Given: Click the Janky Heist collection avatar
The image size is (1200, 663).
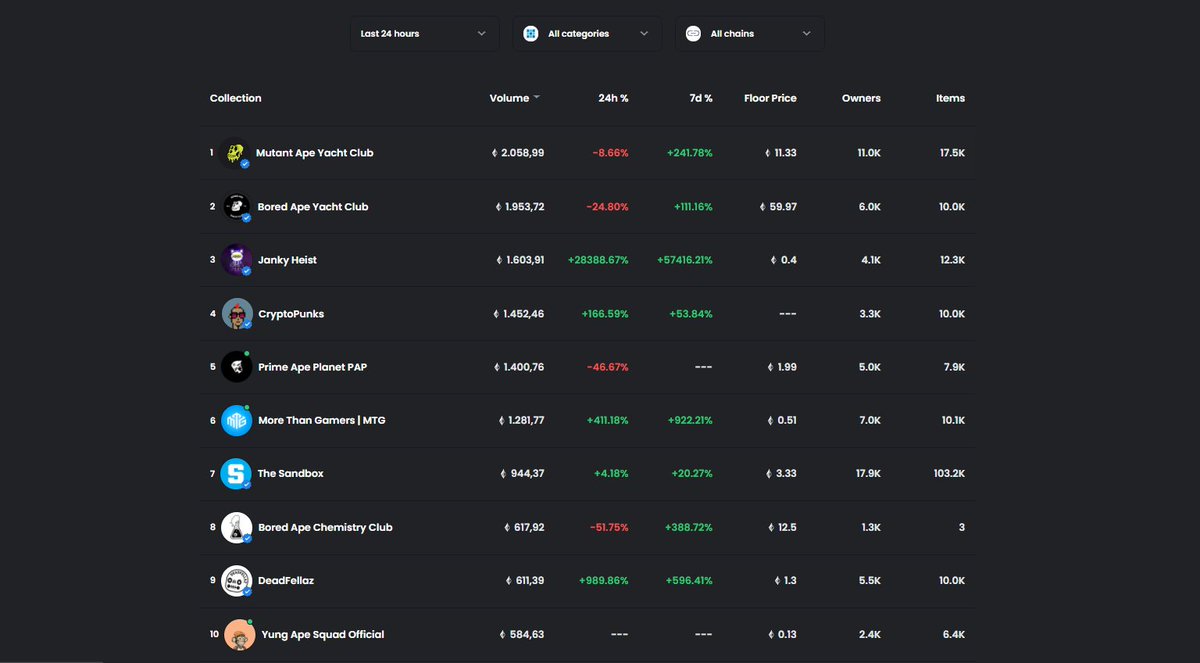Looking at the screenshot, I should (237, 260).
